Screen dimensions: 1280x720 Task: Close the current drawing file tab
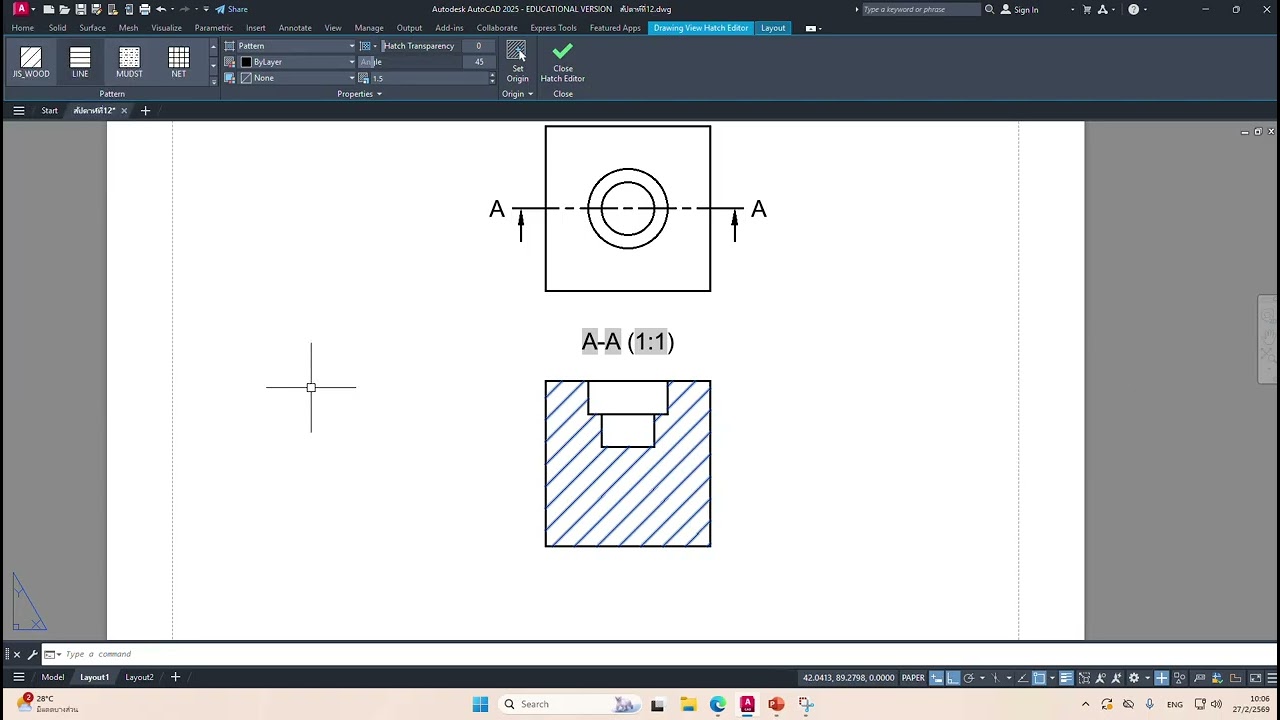click(x=124, y=110)
